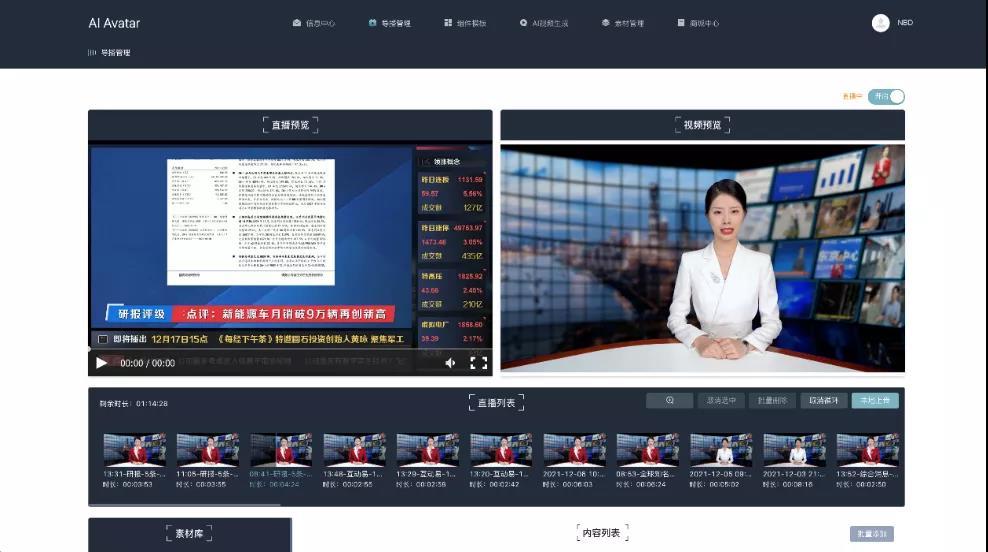Select the 2021-12-03 clip thumbnail

click(x=794, y=449)
